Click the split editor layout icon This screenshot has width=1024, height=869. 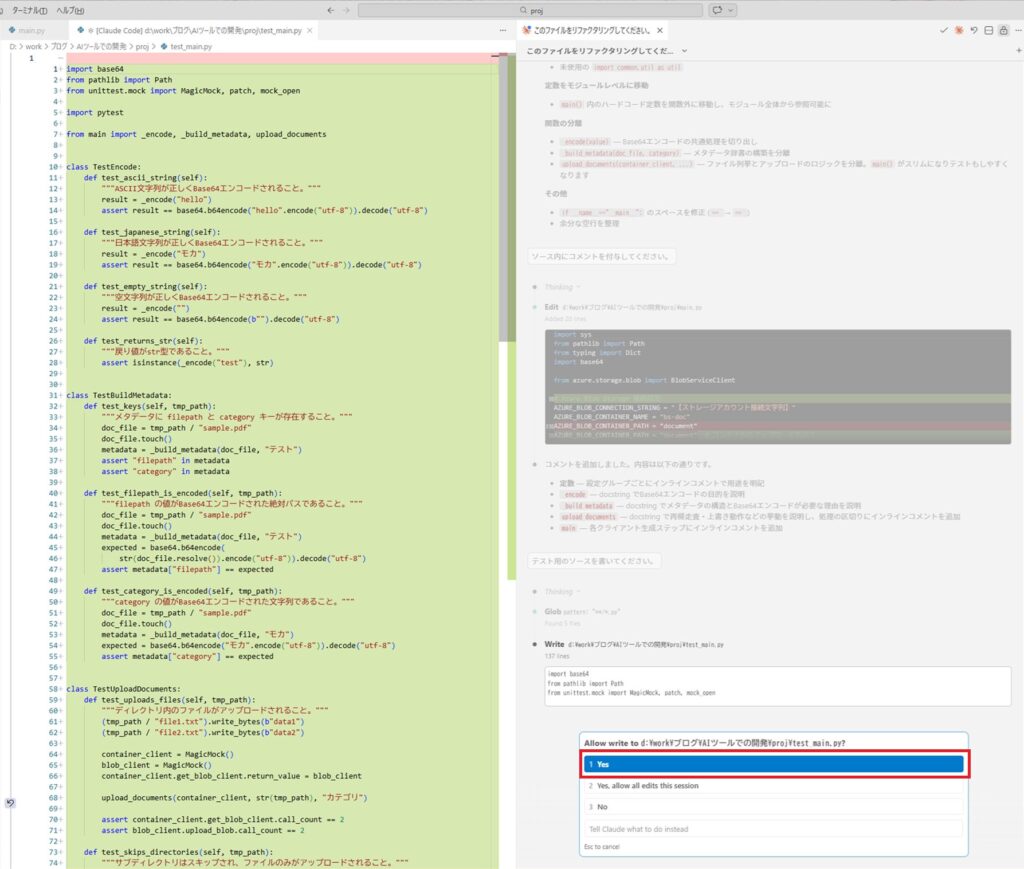989,31
